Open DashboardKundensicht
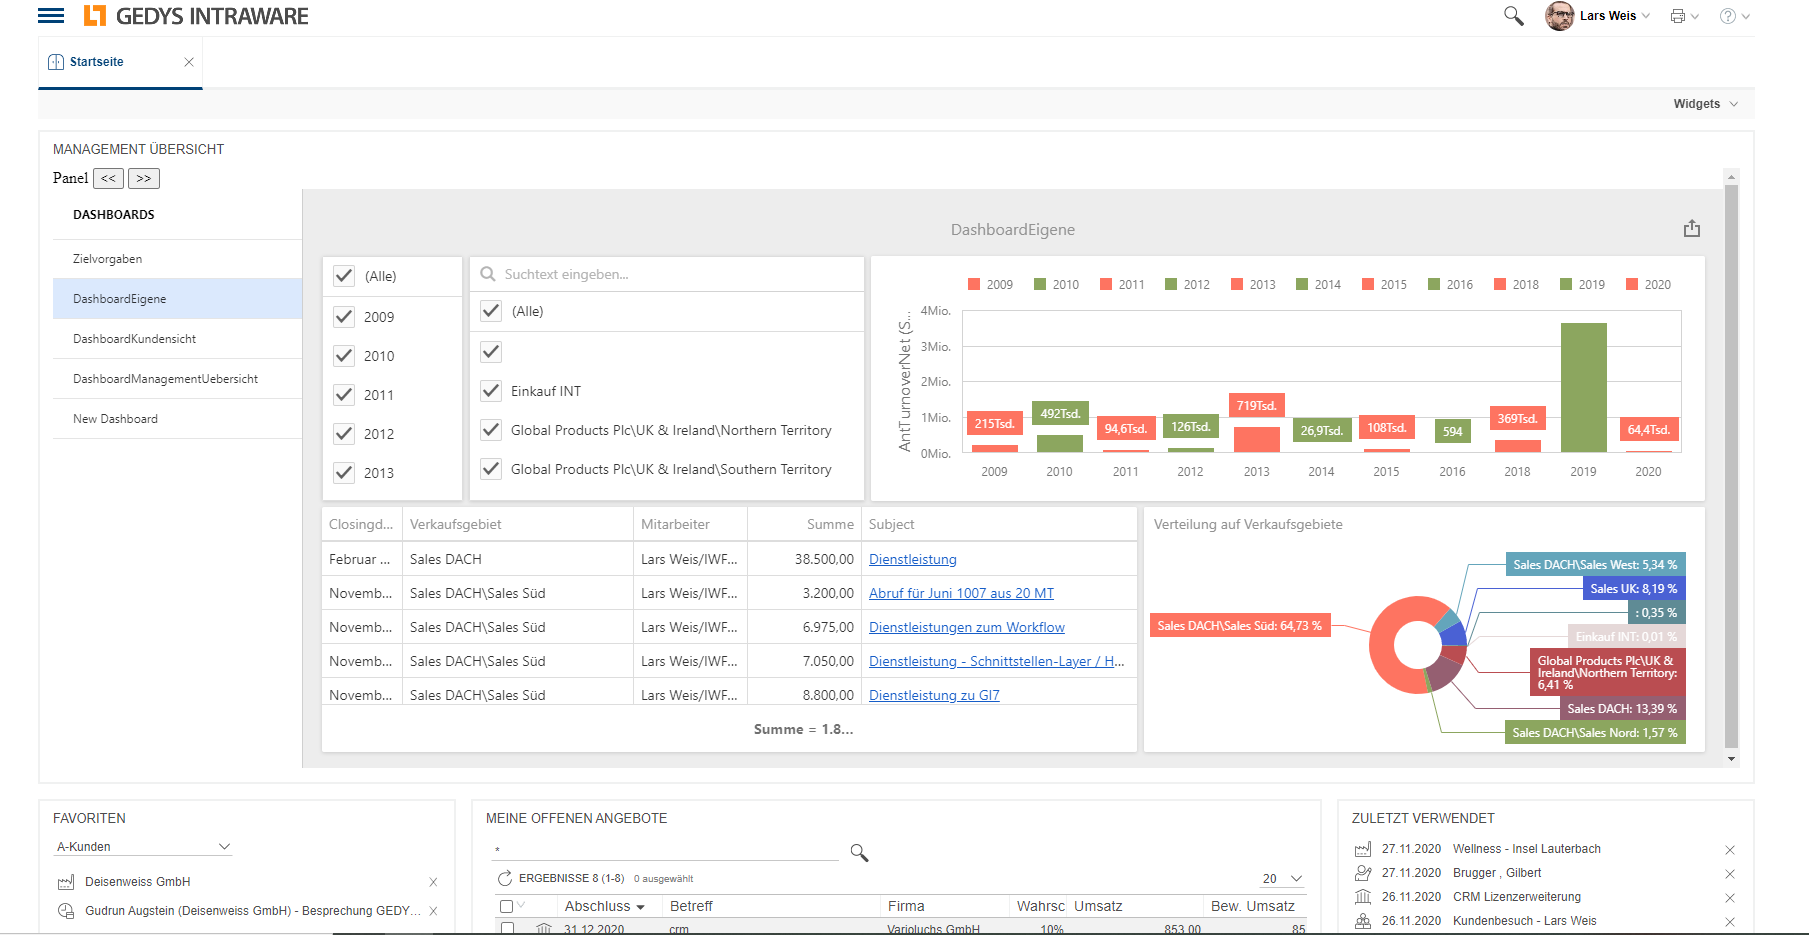The width and height of the screenshot is (1809, 935). (177, 339)
